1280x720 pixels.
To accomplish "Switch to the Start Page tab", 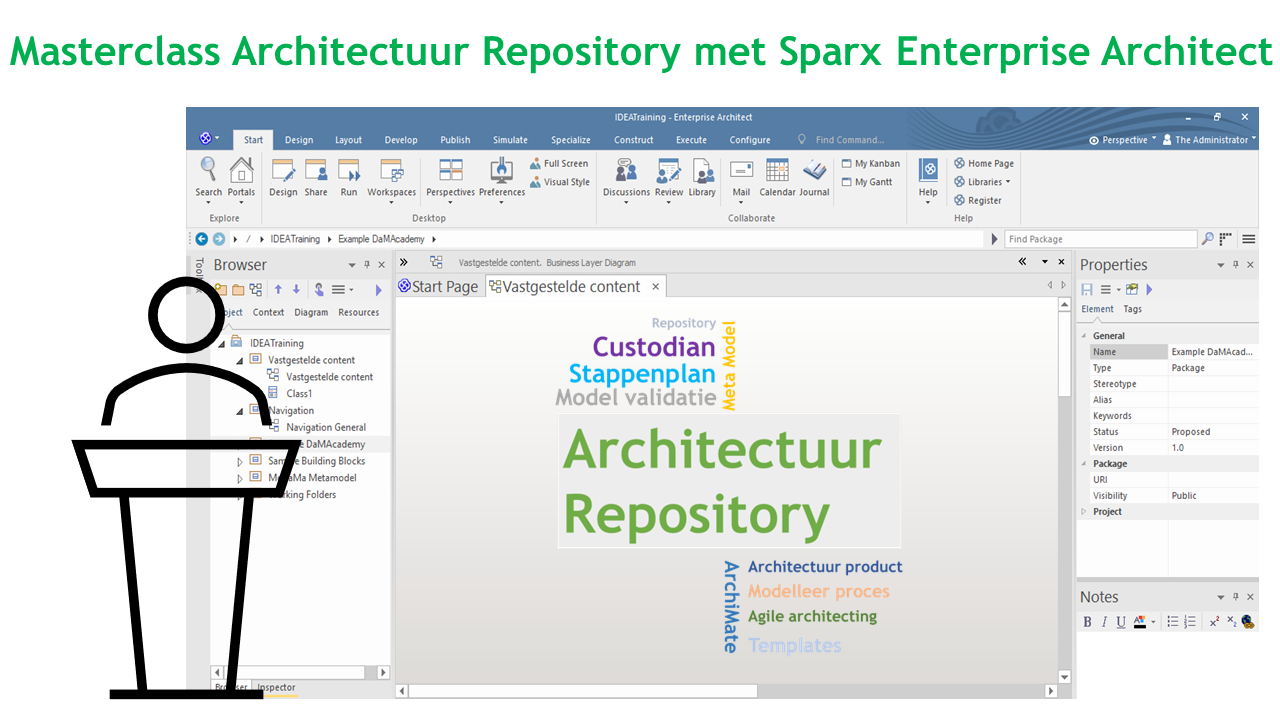I will pos(438,287).
